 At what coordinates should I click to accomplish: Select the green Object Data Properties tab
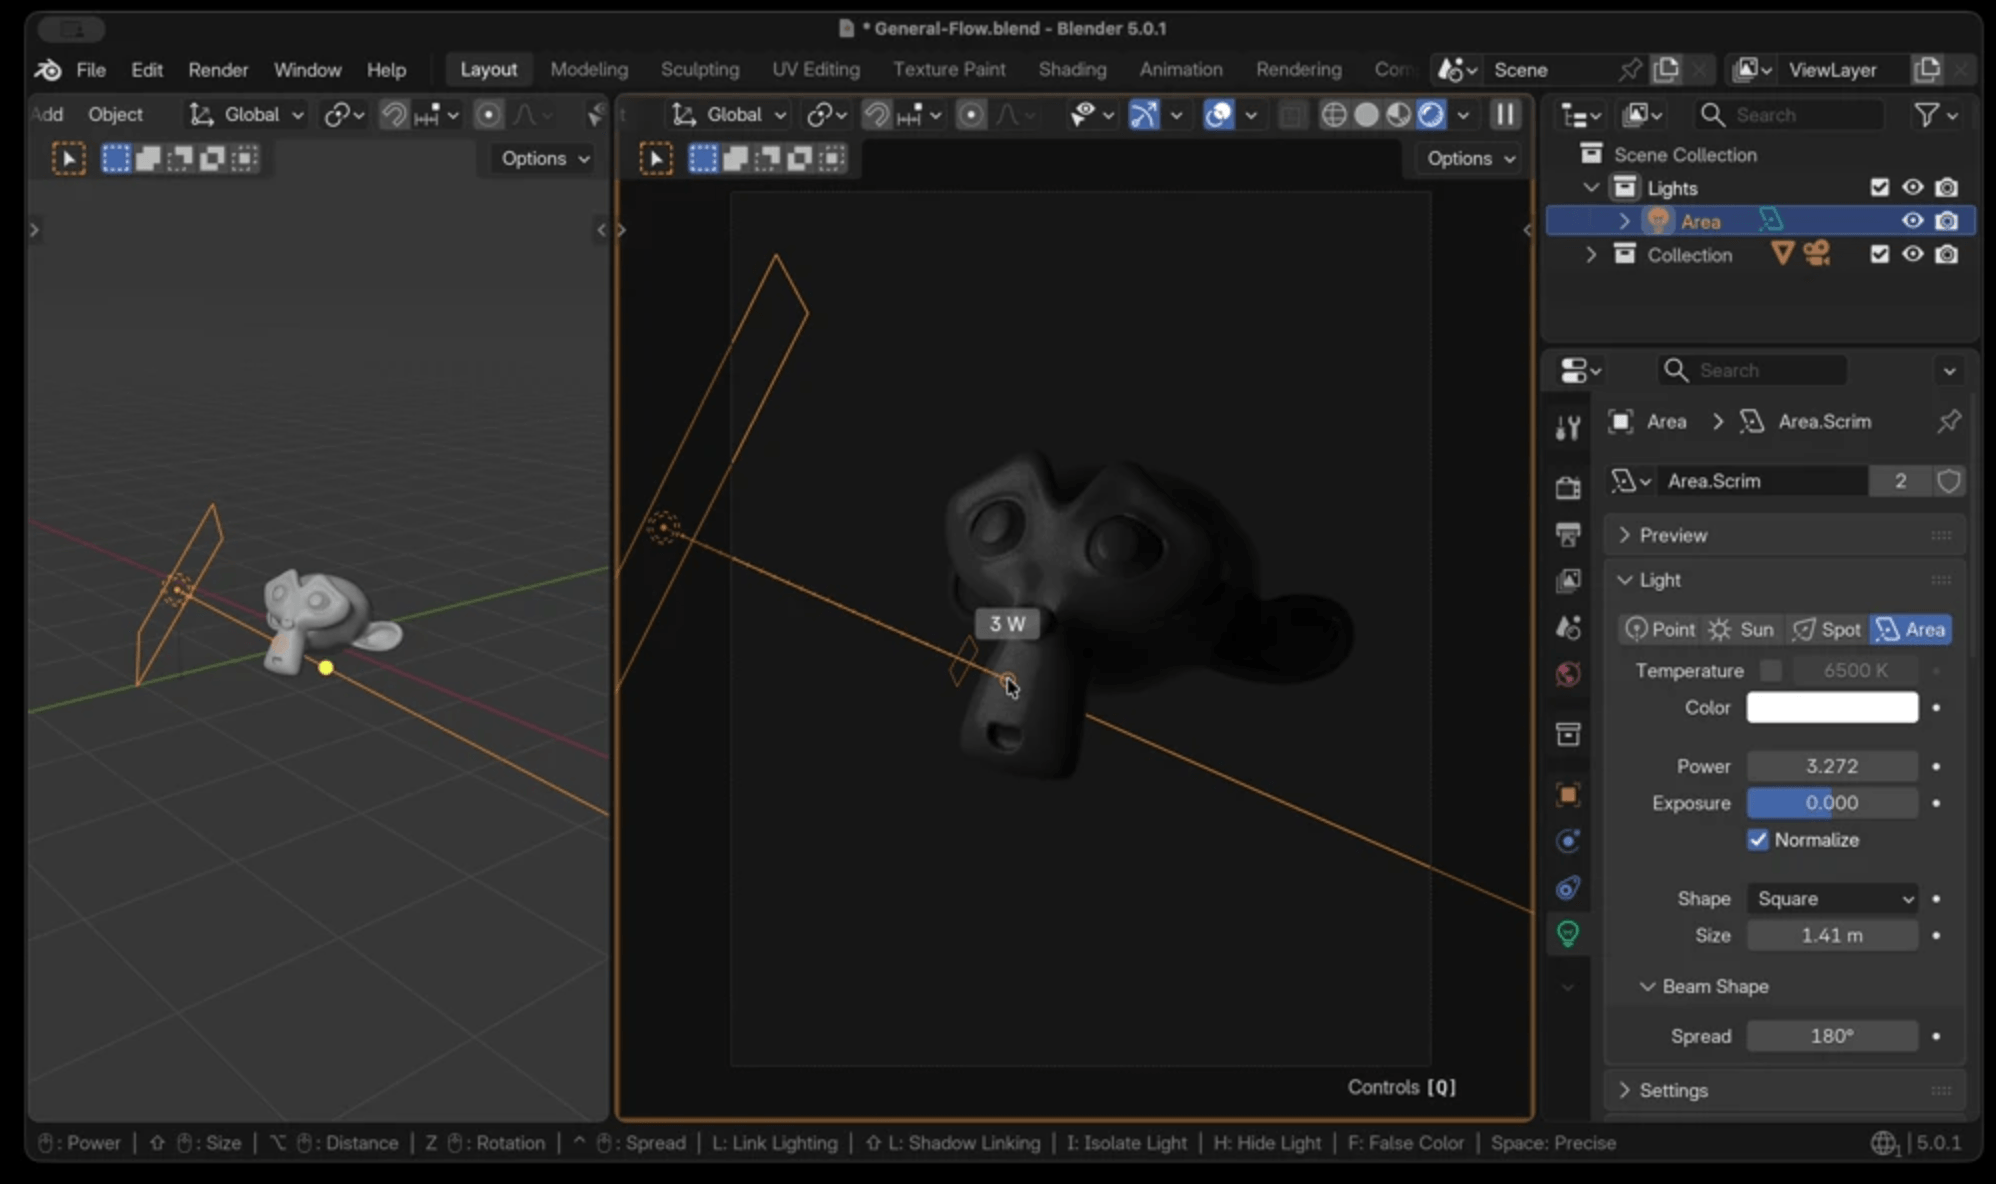point(1568,933)
